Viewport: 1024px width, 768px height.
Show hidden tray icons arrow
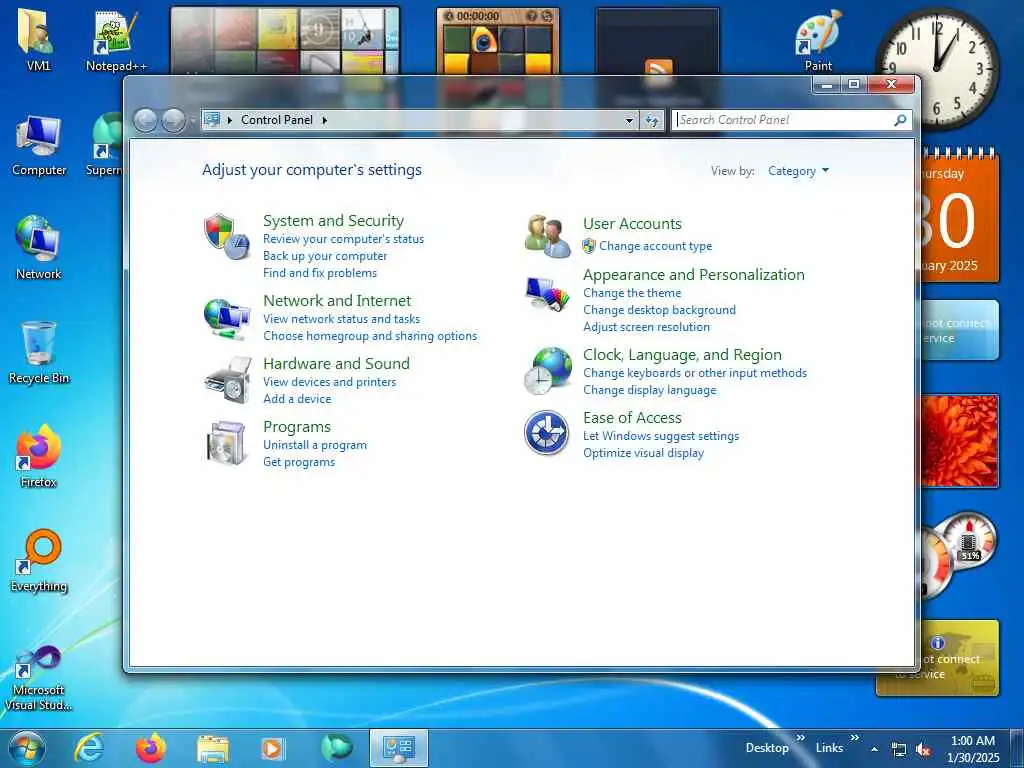pos(874,750)
